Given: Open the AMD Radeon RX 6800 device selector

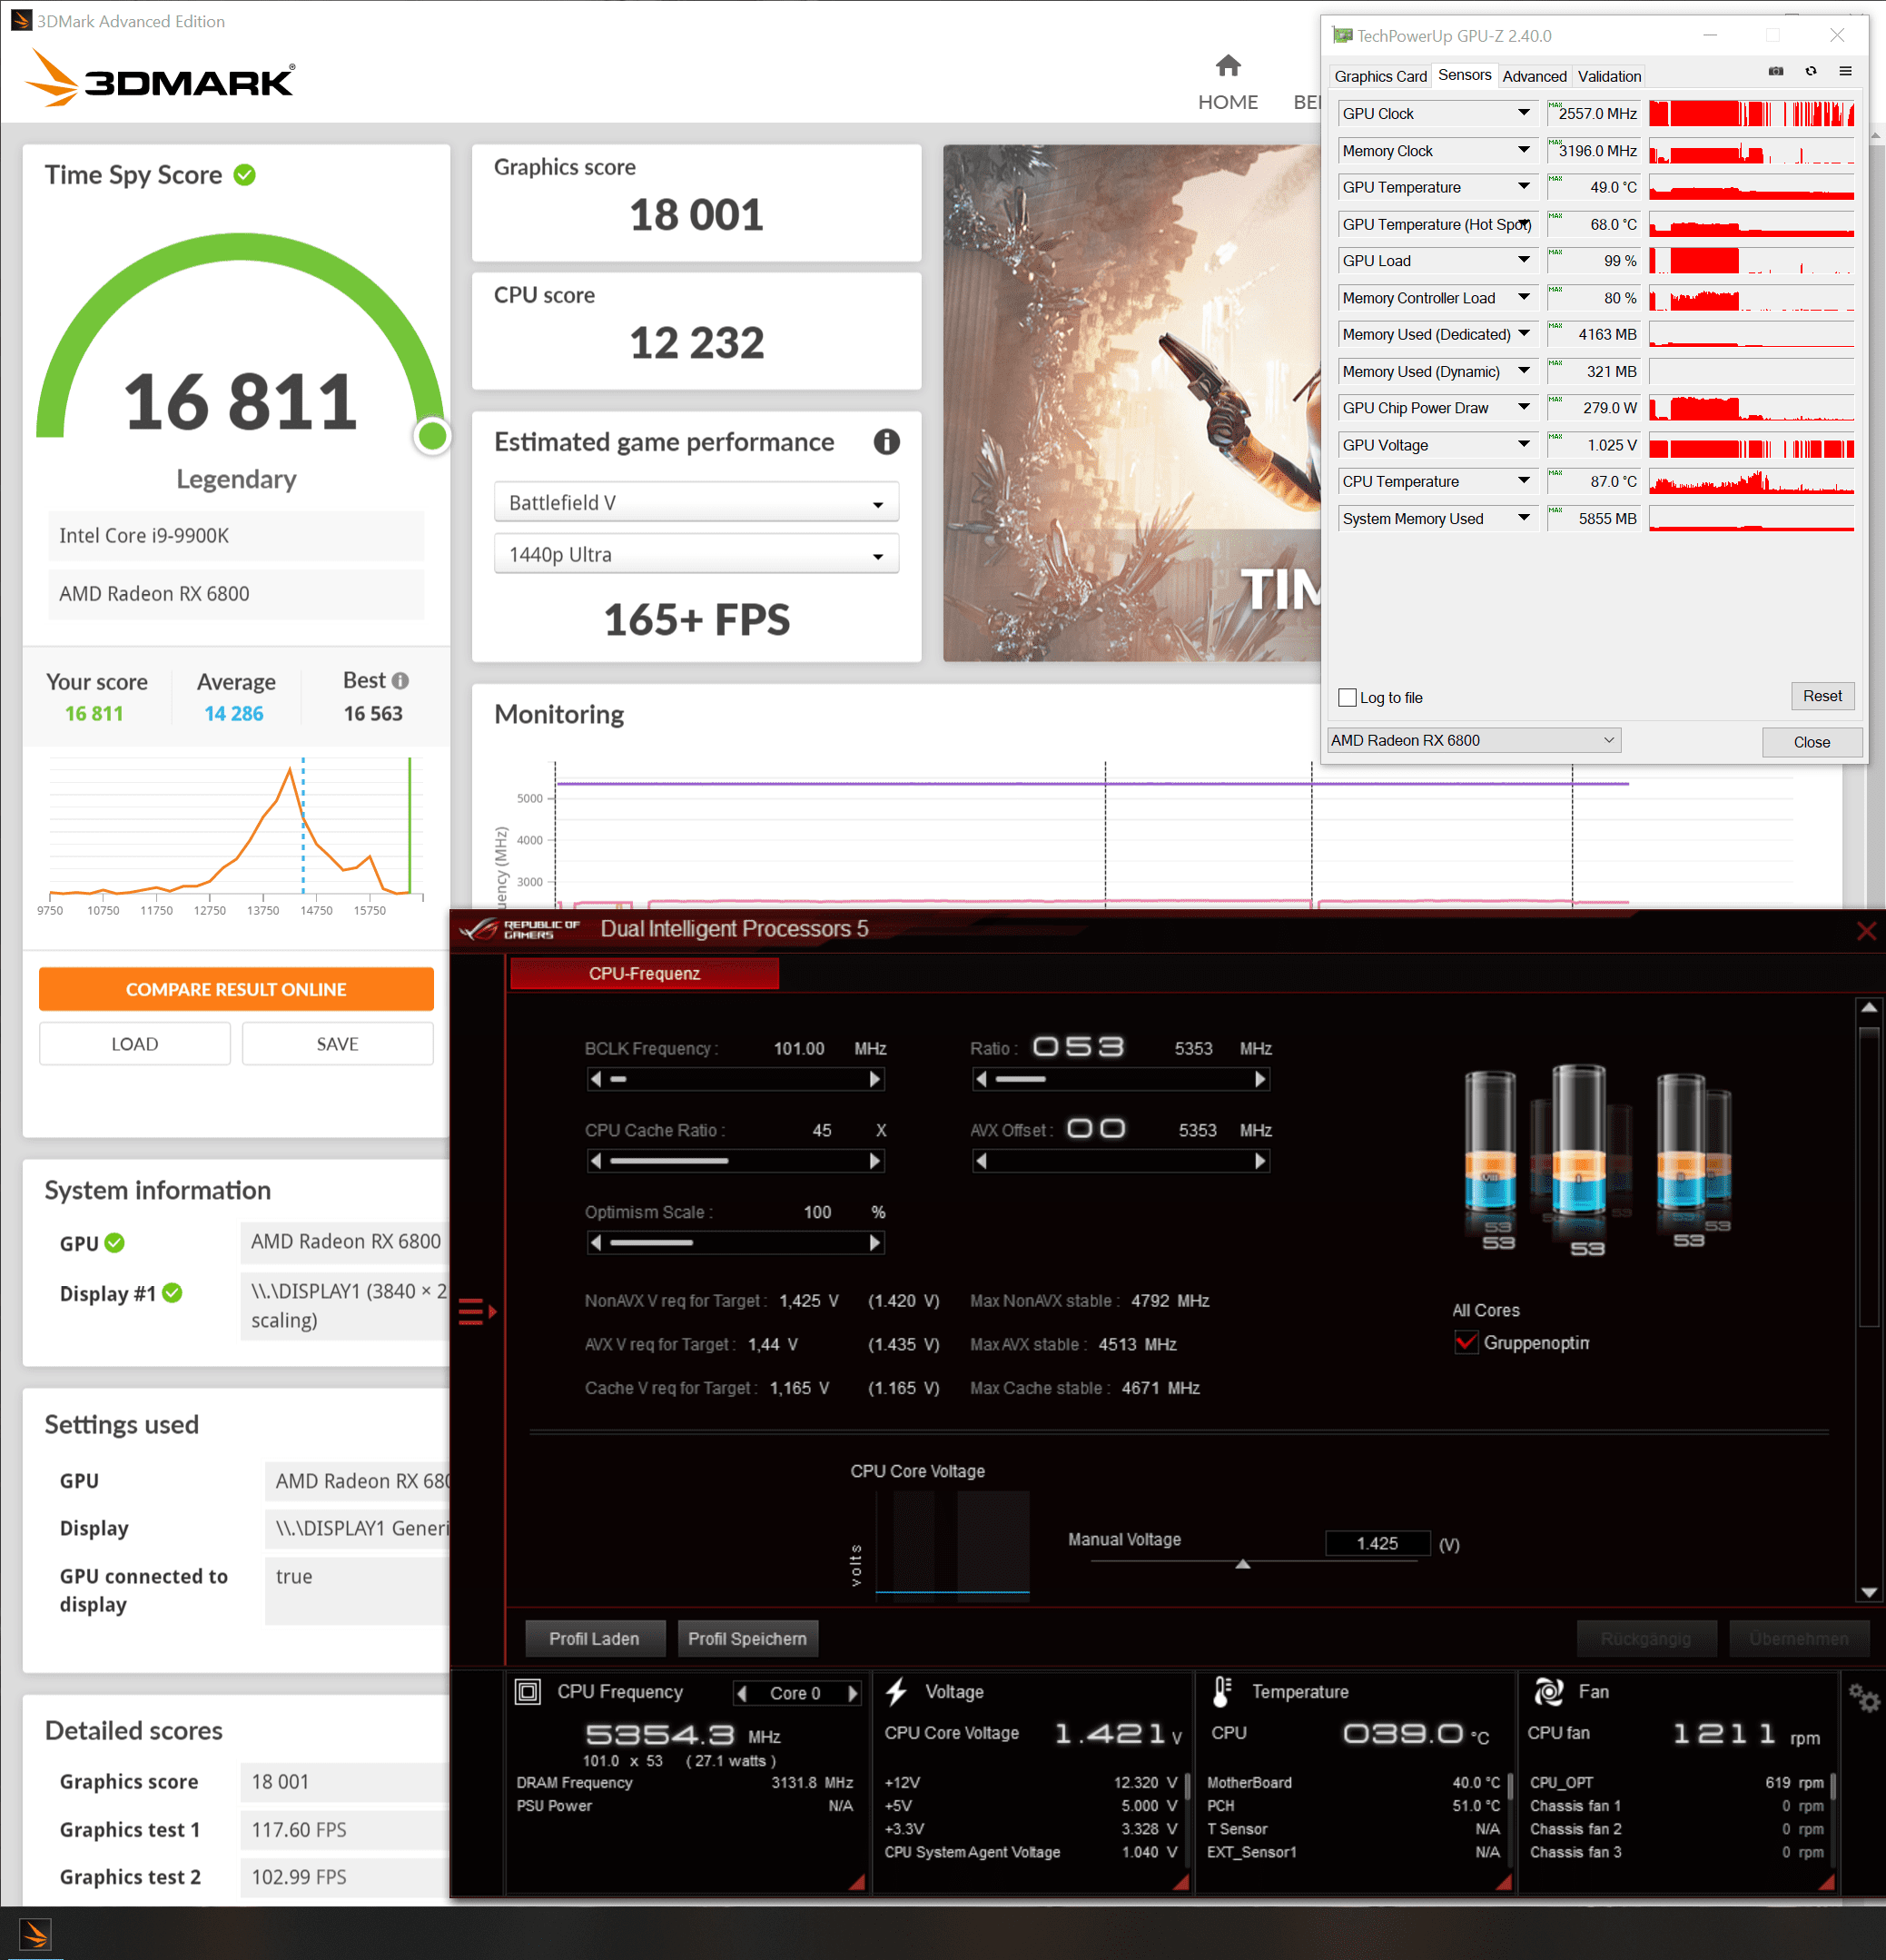Looking at the screenshot, I should coord(1473,741).
